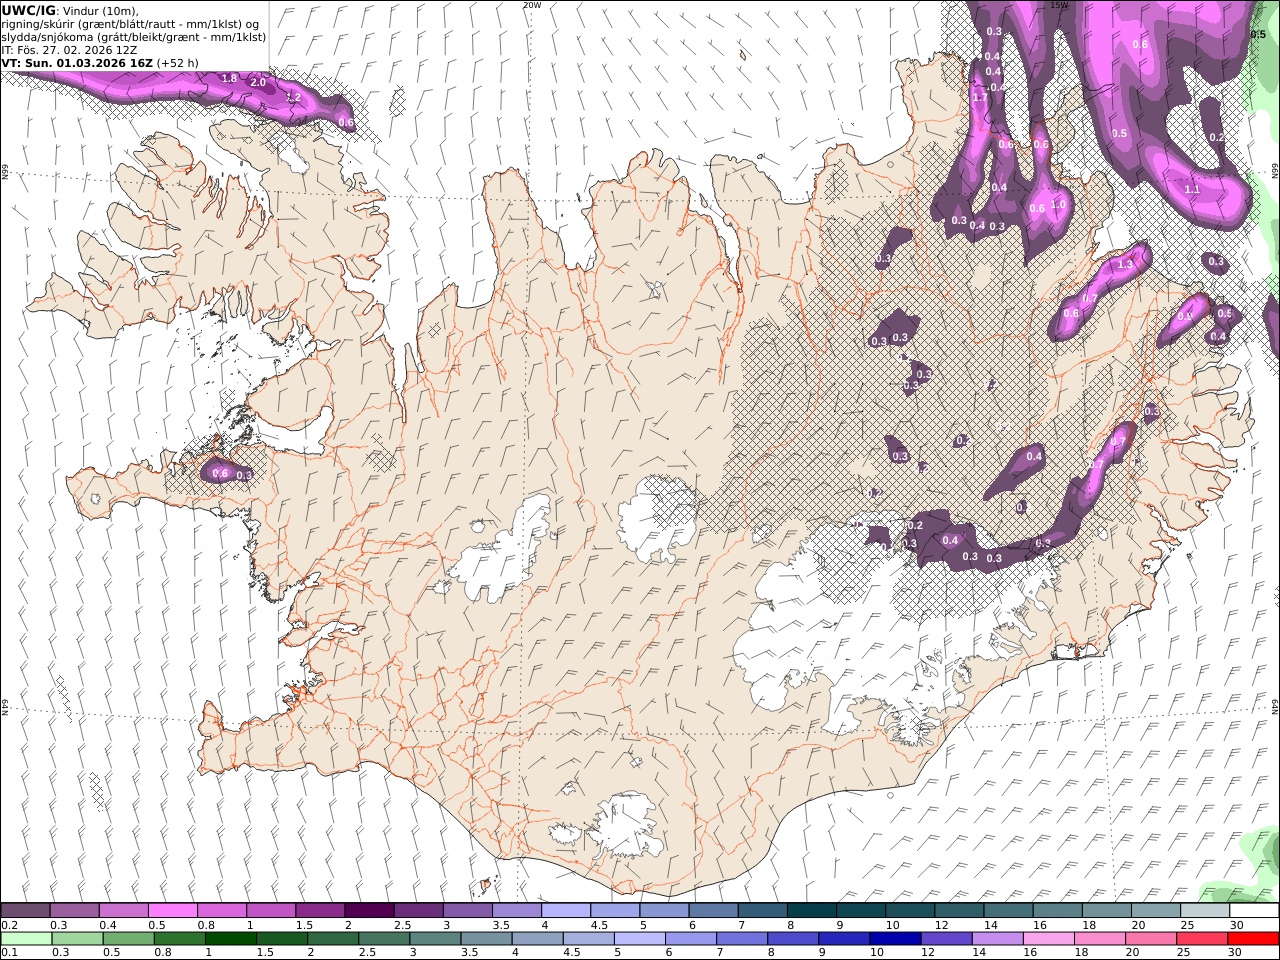Pick the palest green rain-legend swatch labeled 0.1
The image size is (1280, 960).
point(26,939)
